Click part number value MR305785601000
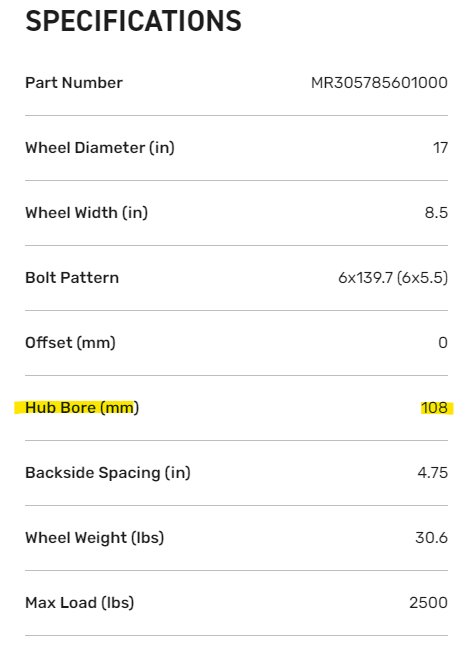Image resolution: width=474 pixels, height=657 pixels. (x=379, y=83)
